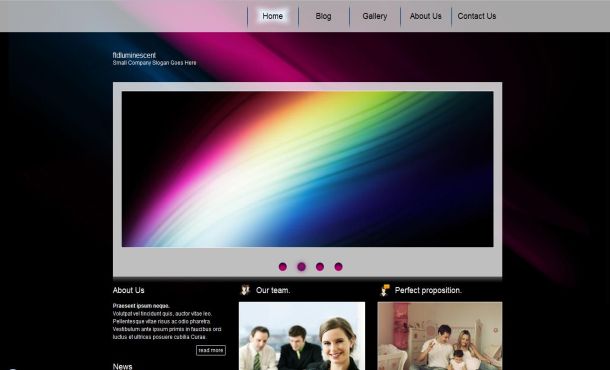
Task: Click the About Us section heading
Action: 128,290
